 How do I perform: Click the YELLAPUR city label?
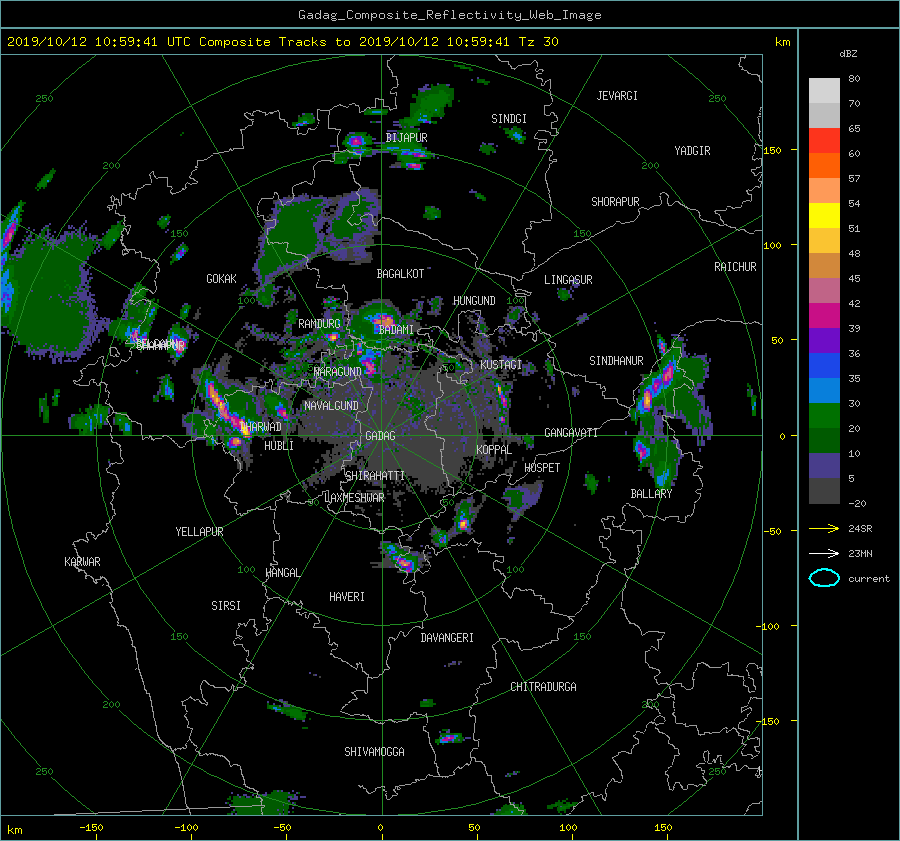click(199, 532)
